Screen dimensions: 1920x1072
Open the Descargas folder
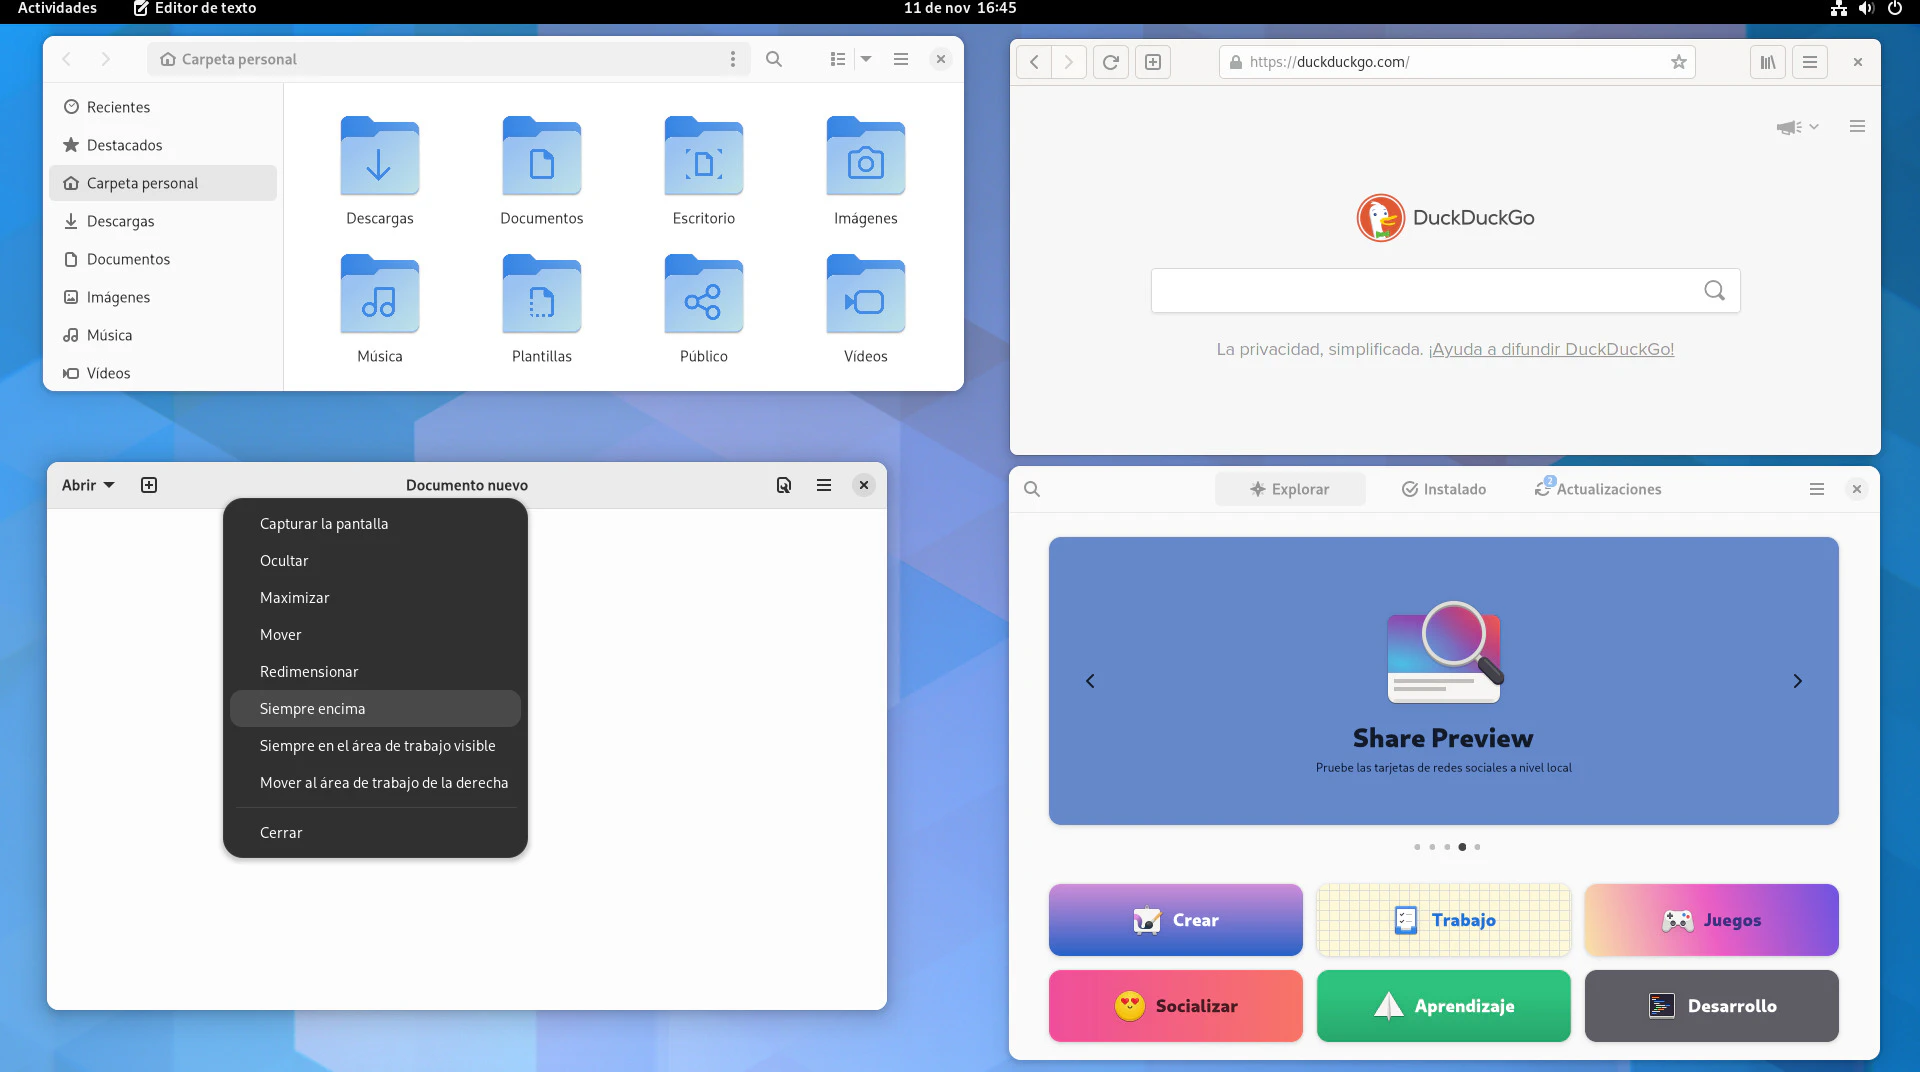[x=379, y=170]
